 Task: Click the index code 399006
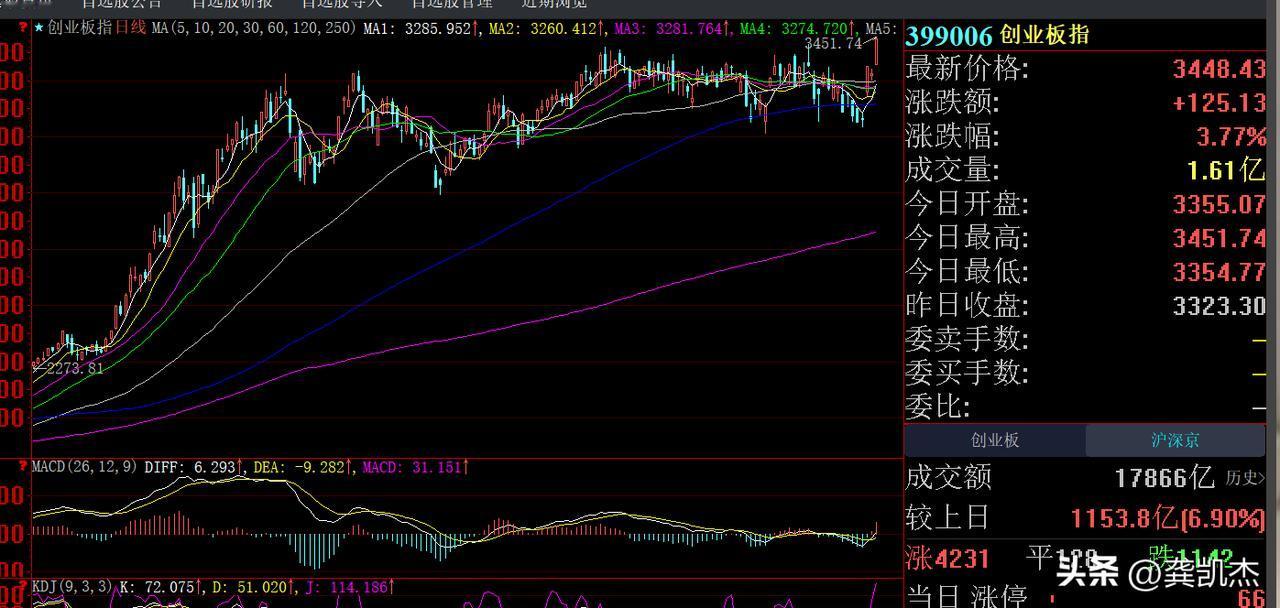pos(949,36)
